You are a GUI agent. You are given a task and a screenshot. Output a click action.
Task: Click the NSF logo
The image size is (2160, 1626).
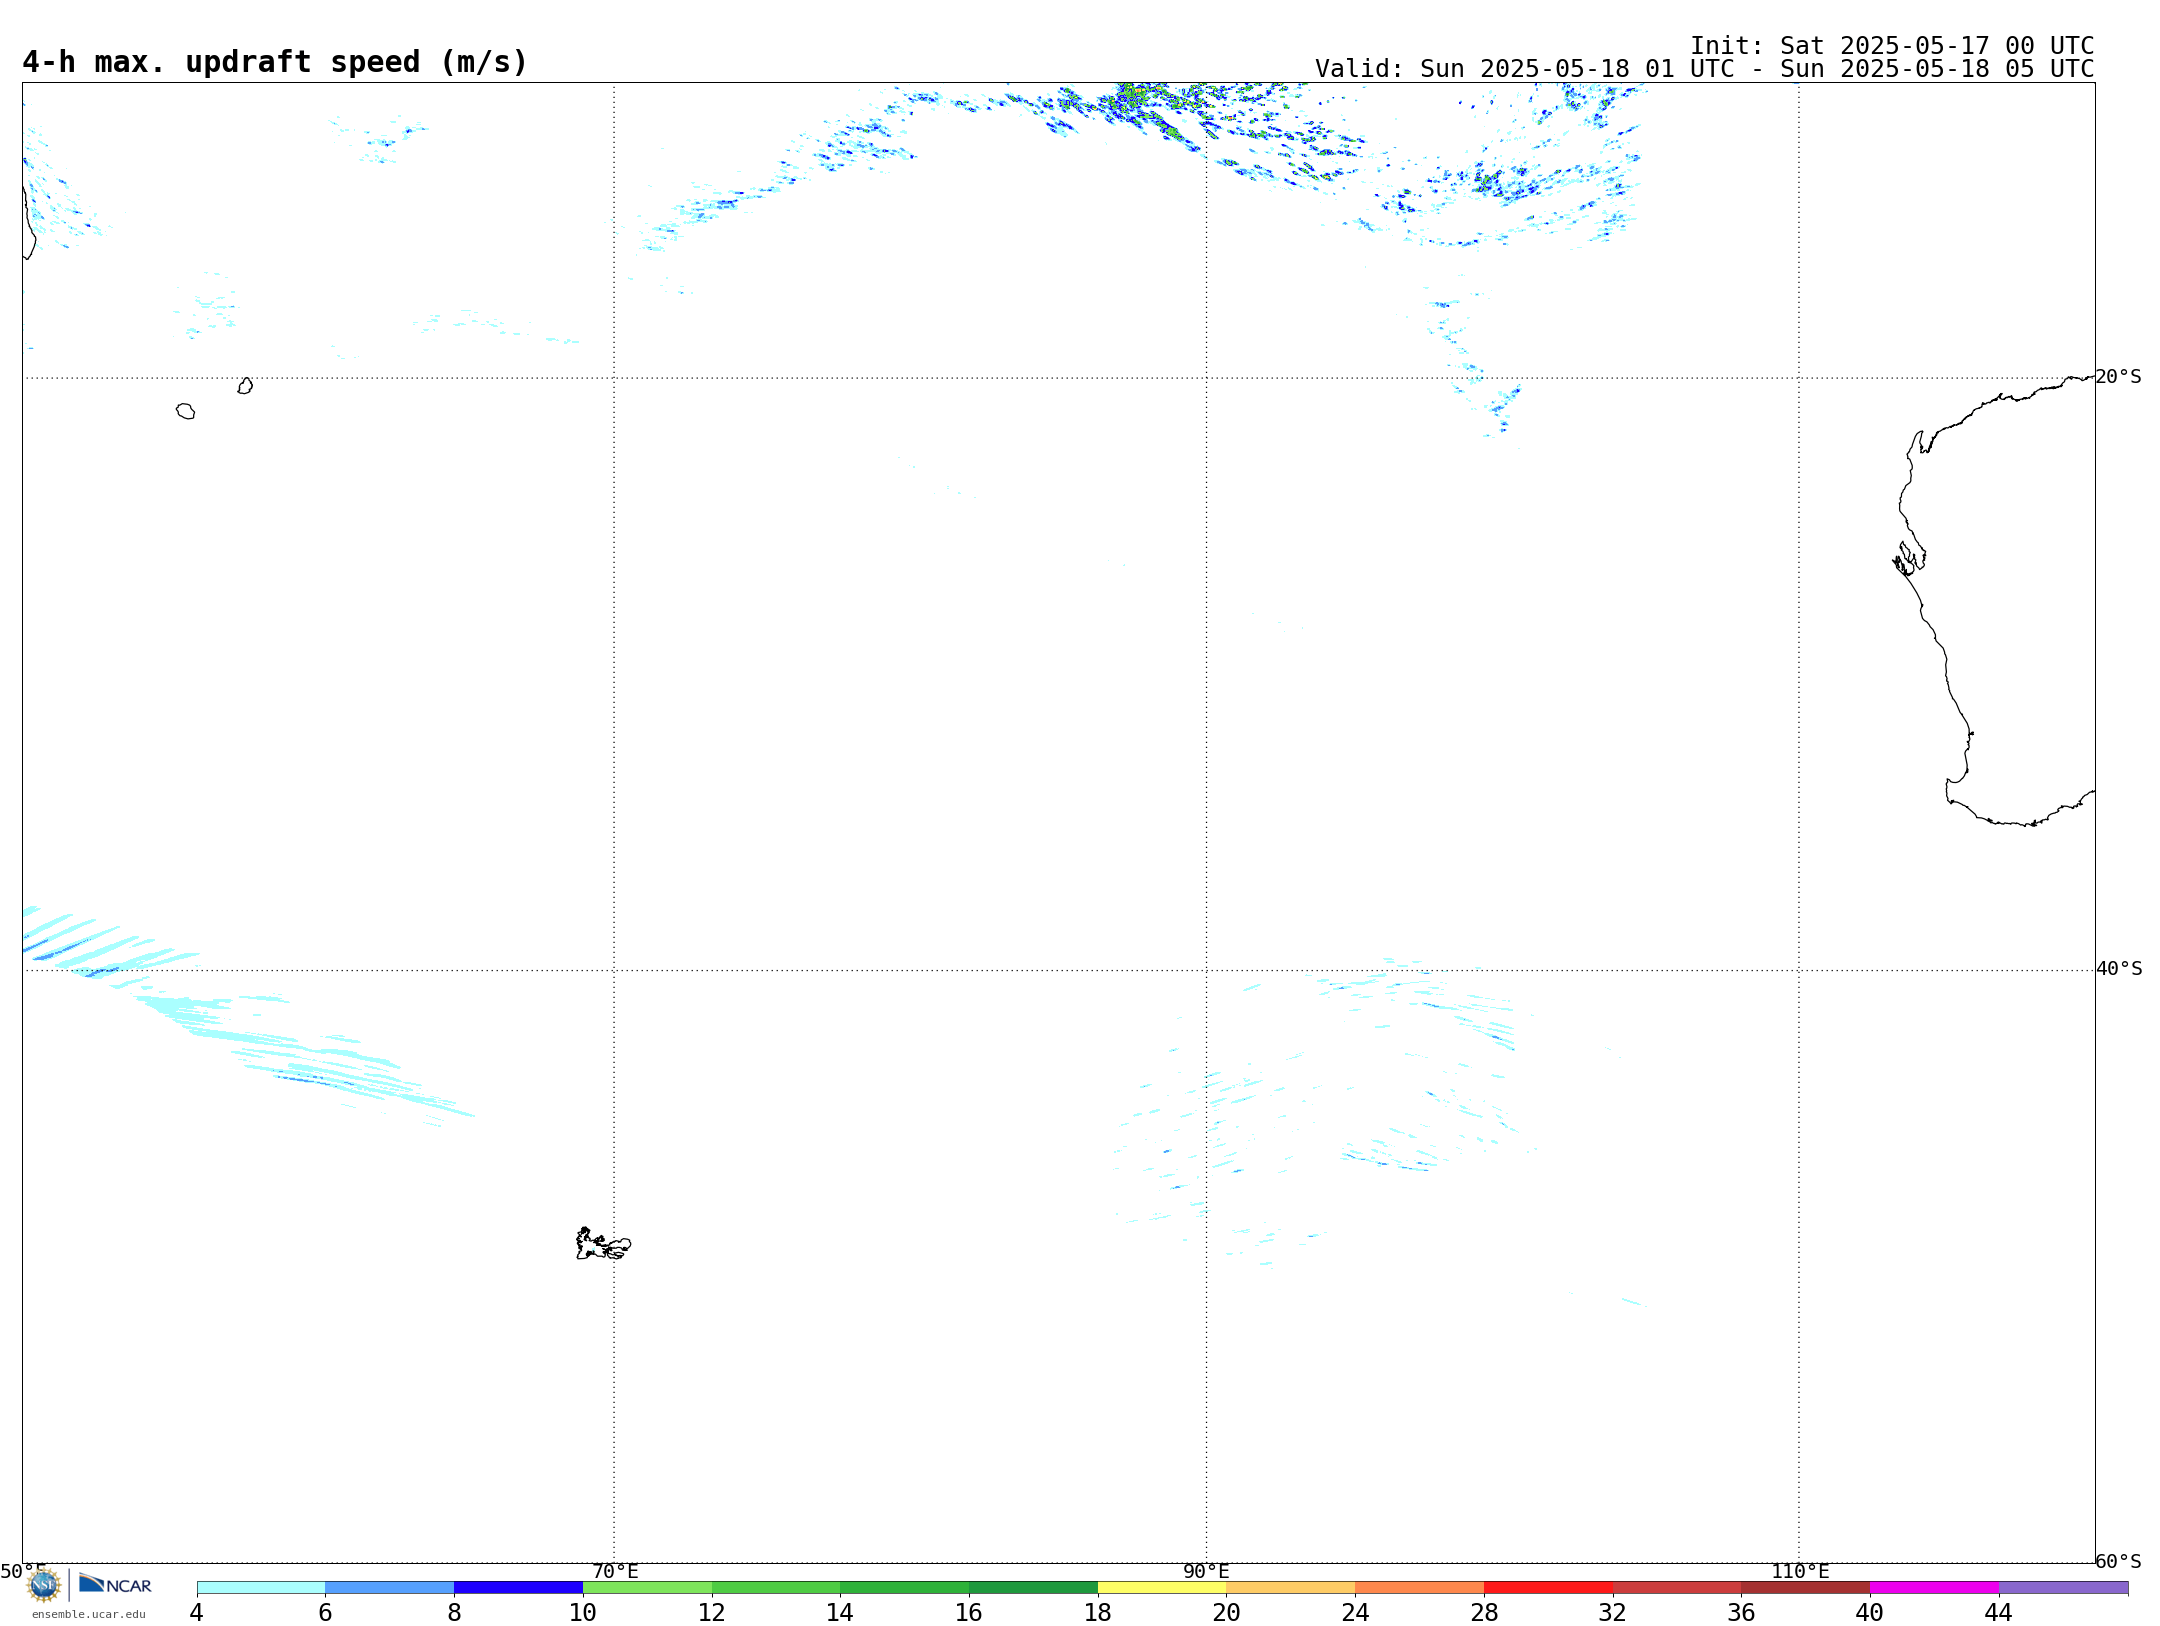(x=44, y=1585)
